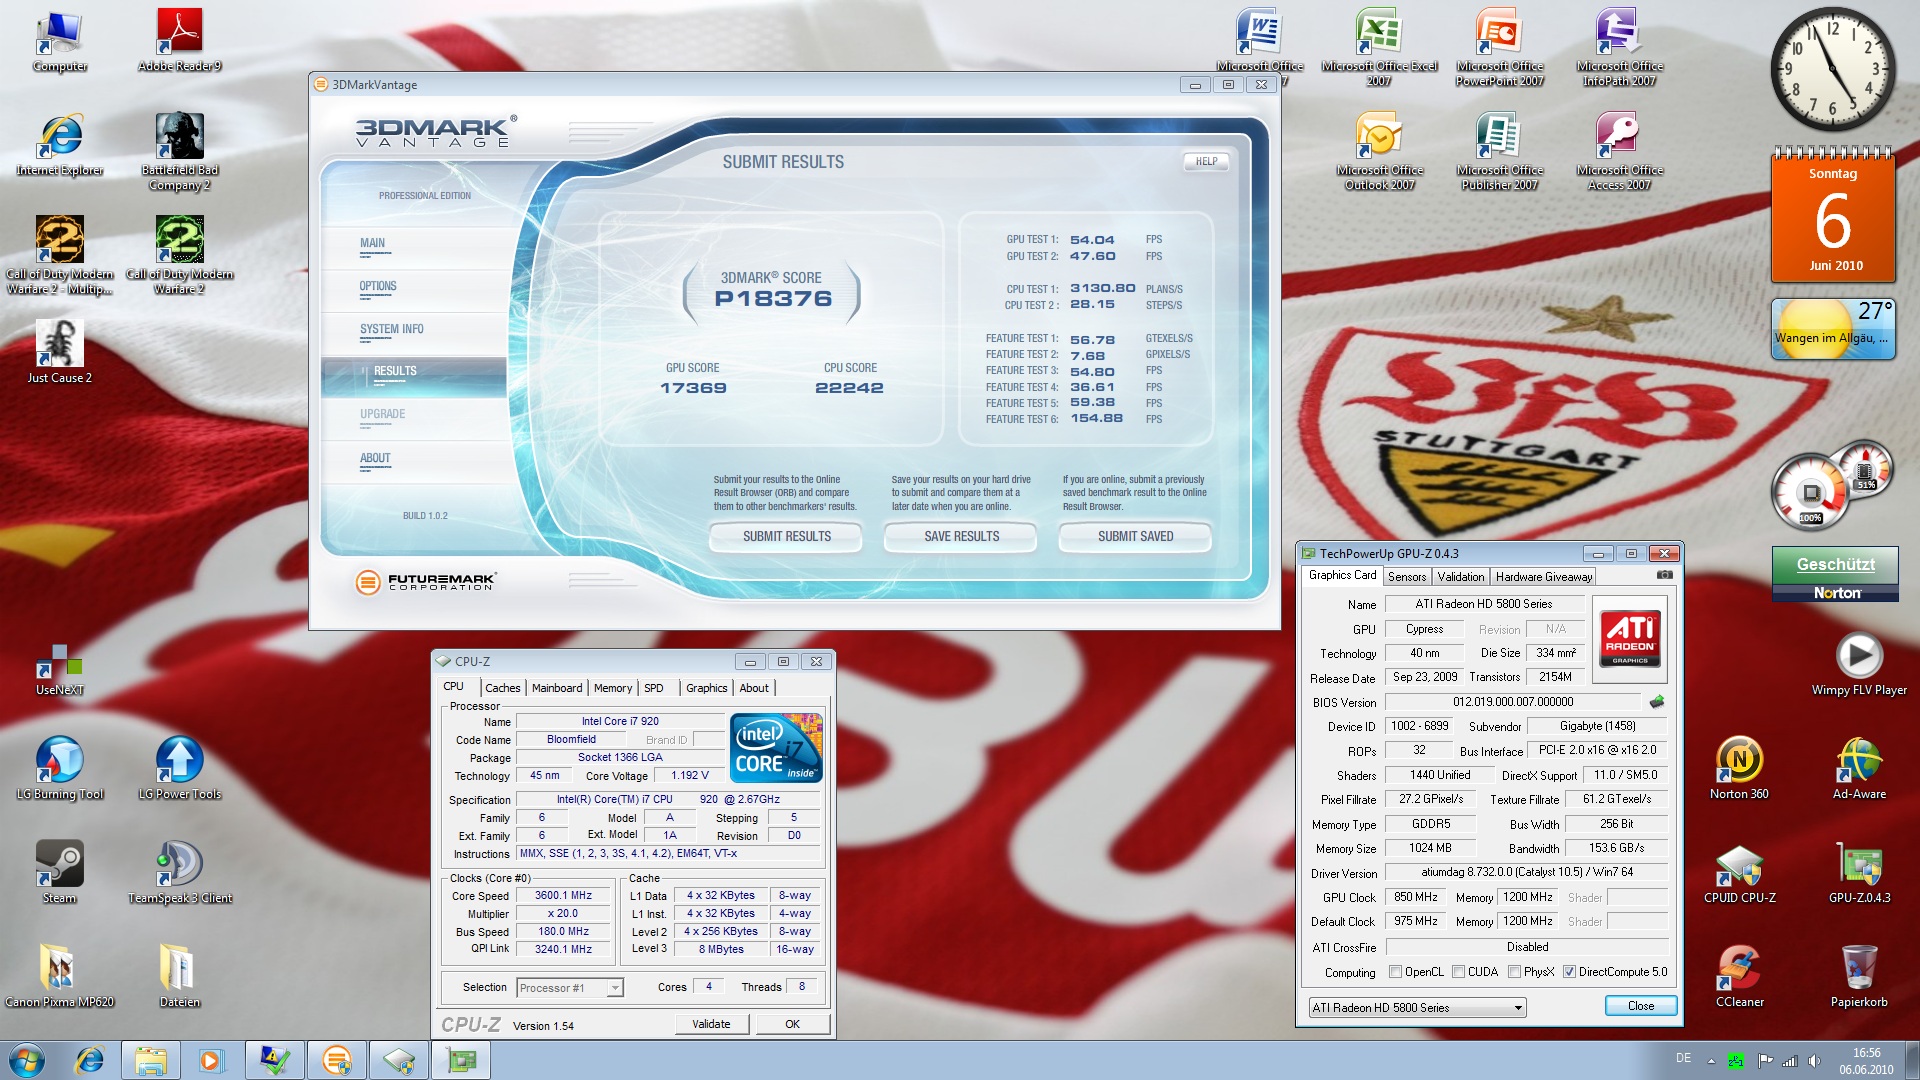Open Steam desktop shortcut
The width and height of the screenshot is (1920, 1080).
[x=60, y=873]
